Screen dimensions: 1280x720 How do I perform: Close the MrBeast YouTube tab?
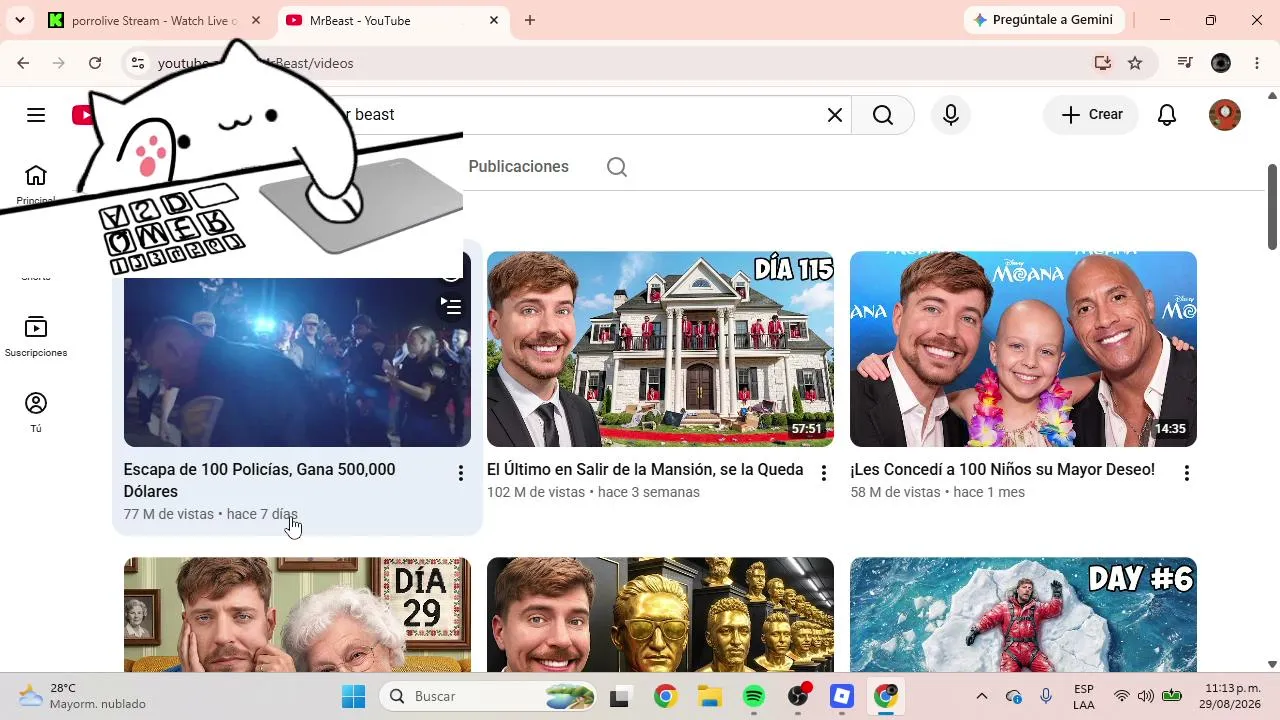click(494, 20)
